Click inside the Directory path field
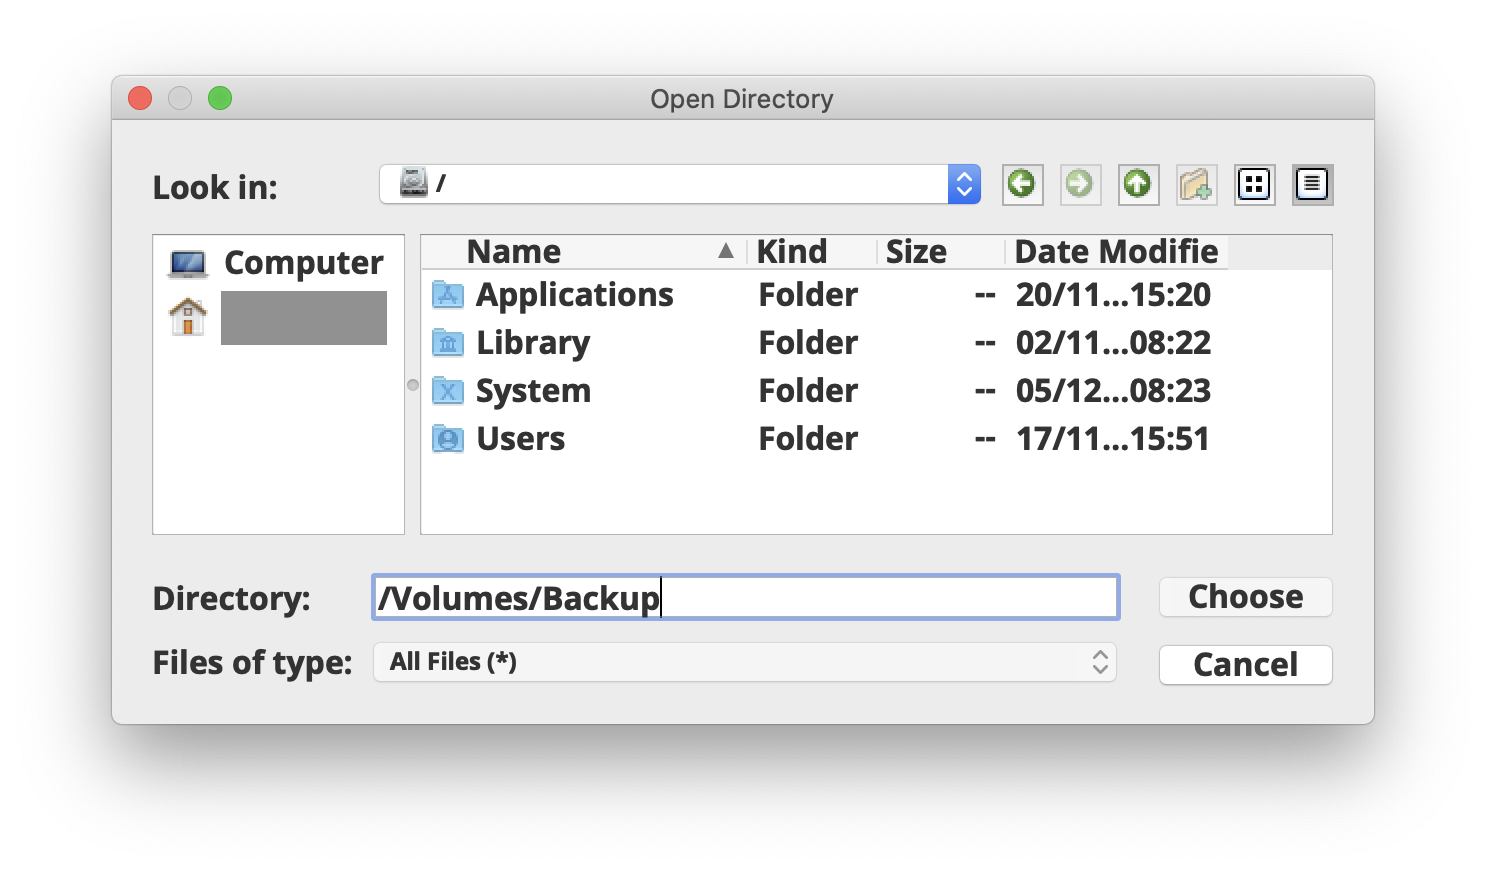Image resolution: width=1486 pixels, height=872 pixels. pos(745,597)
